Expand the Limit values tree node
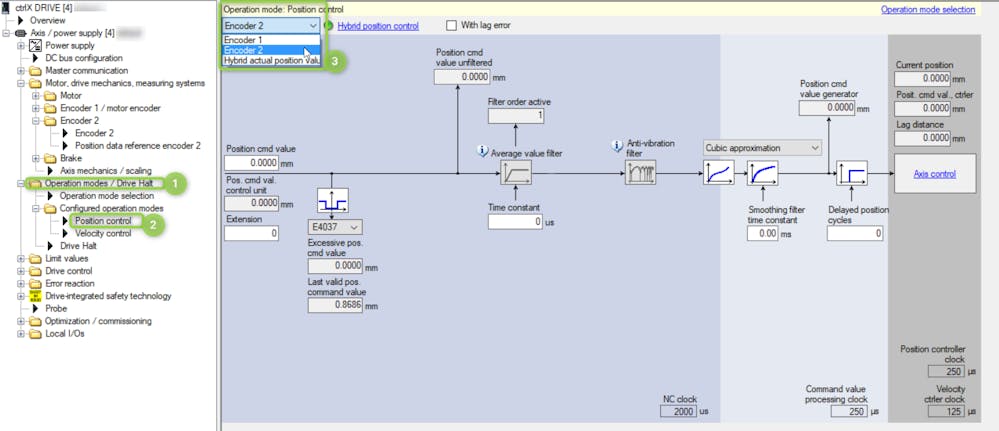The image size is (999, 431). coord(22,258)
